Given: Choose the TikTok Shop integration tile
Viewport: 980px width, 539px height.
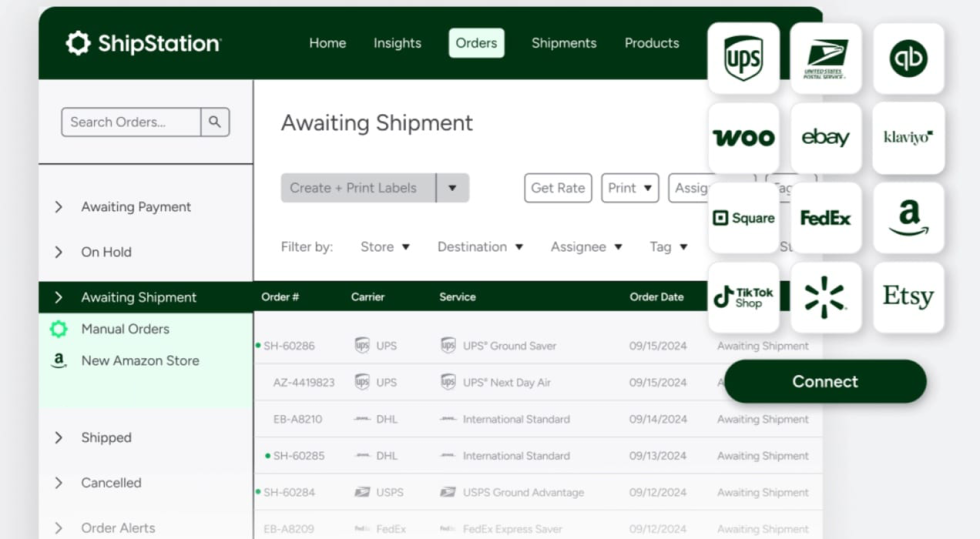Looking at the screenshot, I should (743, 297).
